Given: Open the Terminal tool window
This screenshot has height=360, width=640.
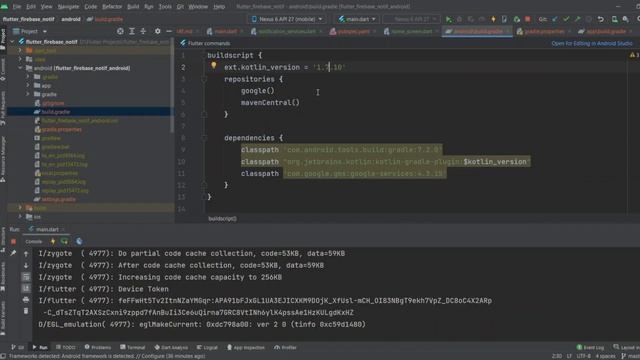Looking at the screenshot, I should click(133, 348).
